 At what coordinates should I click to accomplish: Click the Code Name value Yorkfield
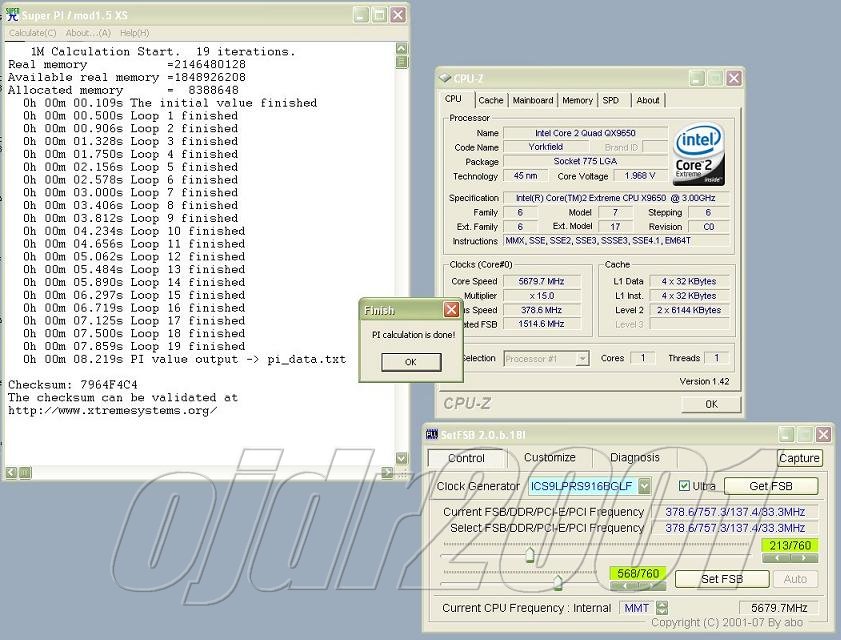[545, 146]
